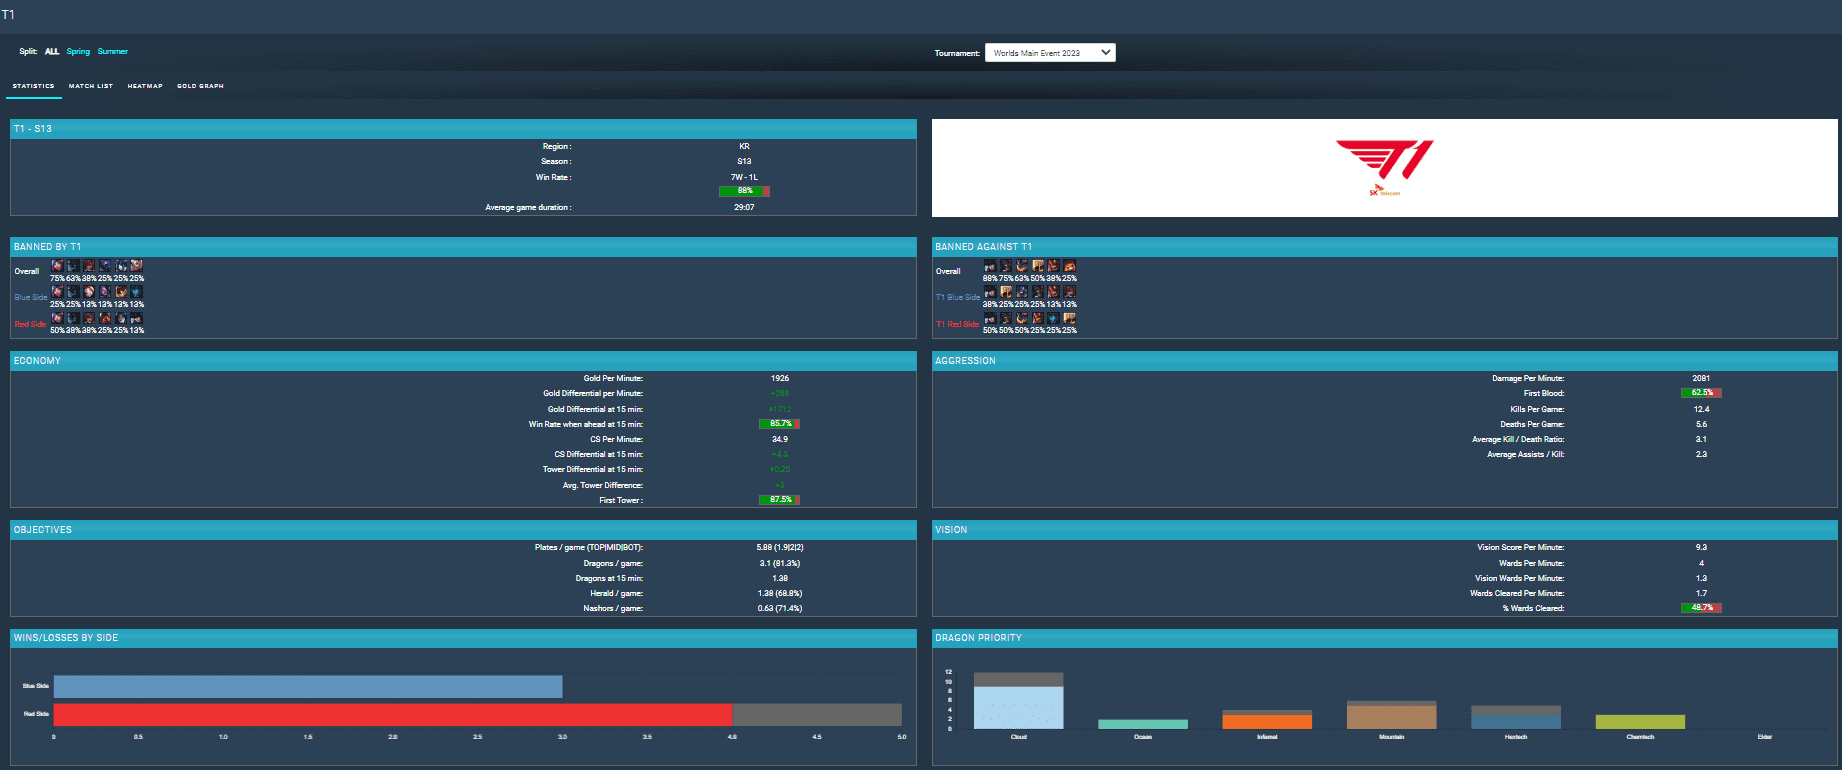Image resolution: width=1842 pixels, height=770 pixels.
Task: Click the Elder label on dragon chart axis
Action: 1765,737
